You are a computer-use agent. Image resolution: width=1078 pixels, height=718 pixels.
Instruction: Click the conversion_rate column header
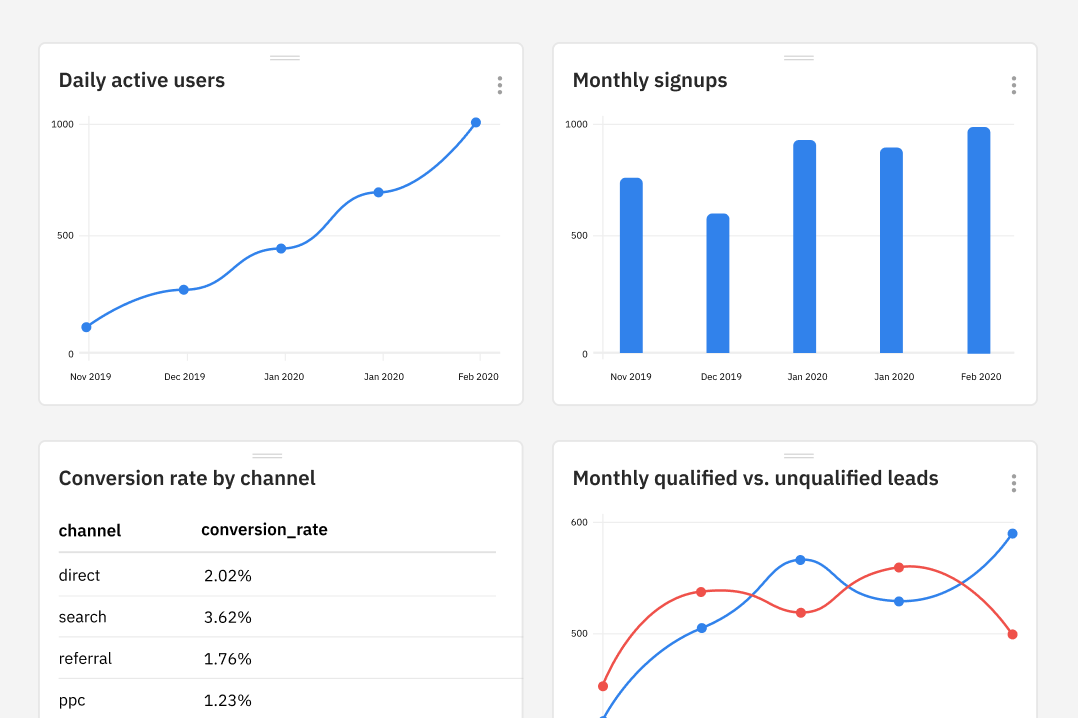click(264, 530)
